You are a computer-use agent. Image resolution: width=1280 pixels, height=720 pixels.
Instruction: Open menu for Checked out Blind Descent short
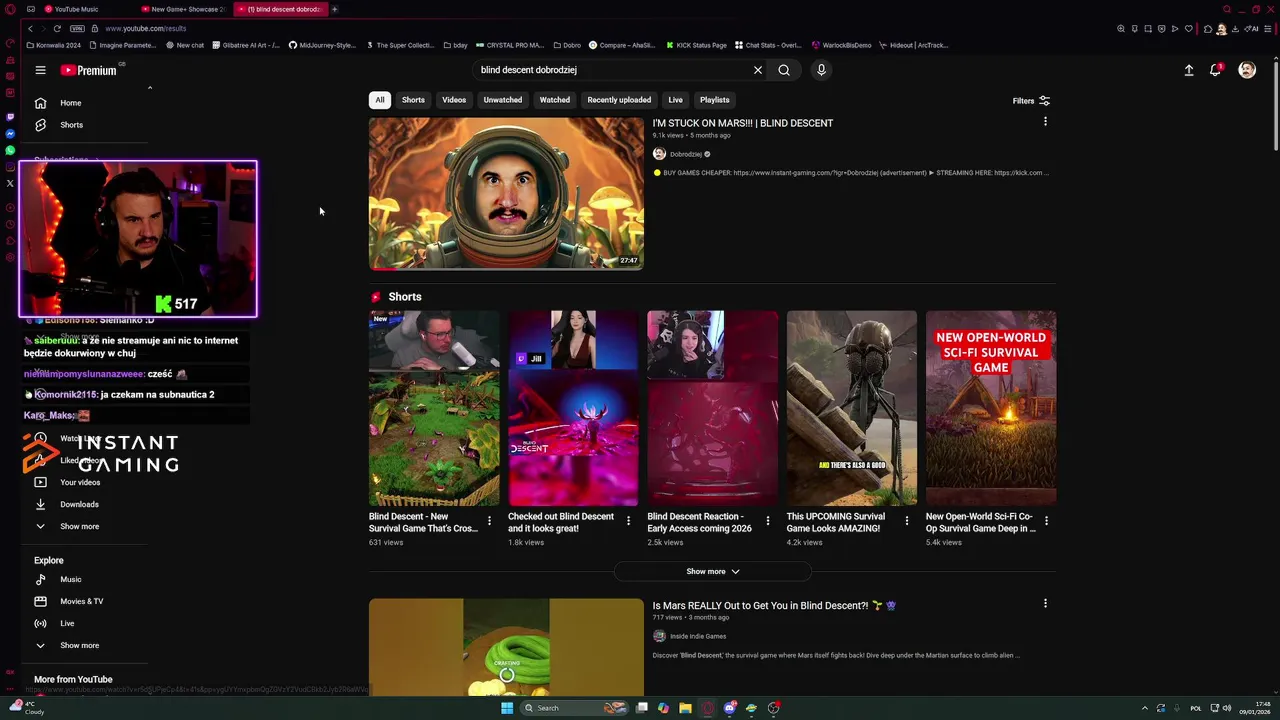click(628, 521)
